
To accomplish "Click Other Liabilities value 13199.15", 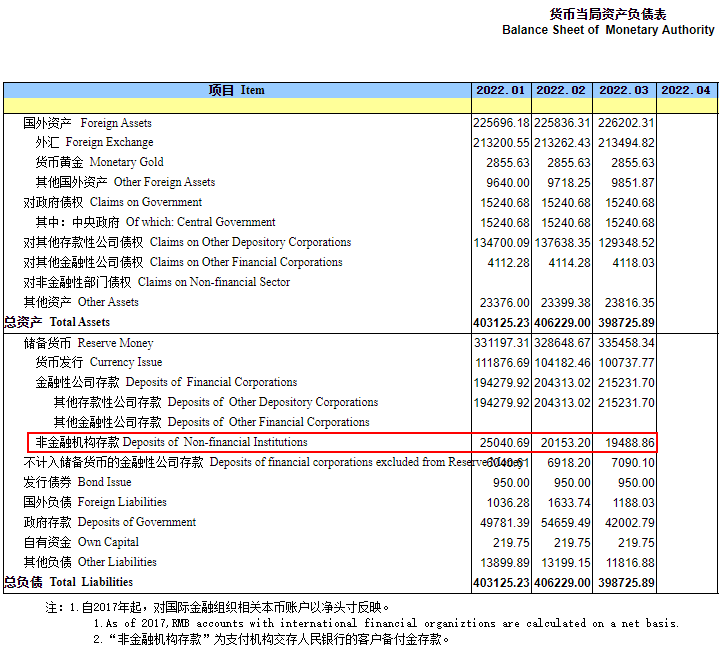I will tap(565, 563).
